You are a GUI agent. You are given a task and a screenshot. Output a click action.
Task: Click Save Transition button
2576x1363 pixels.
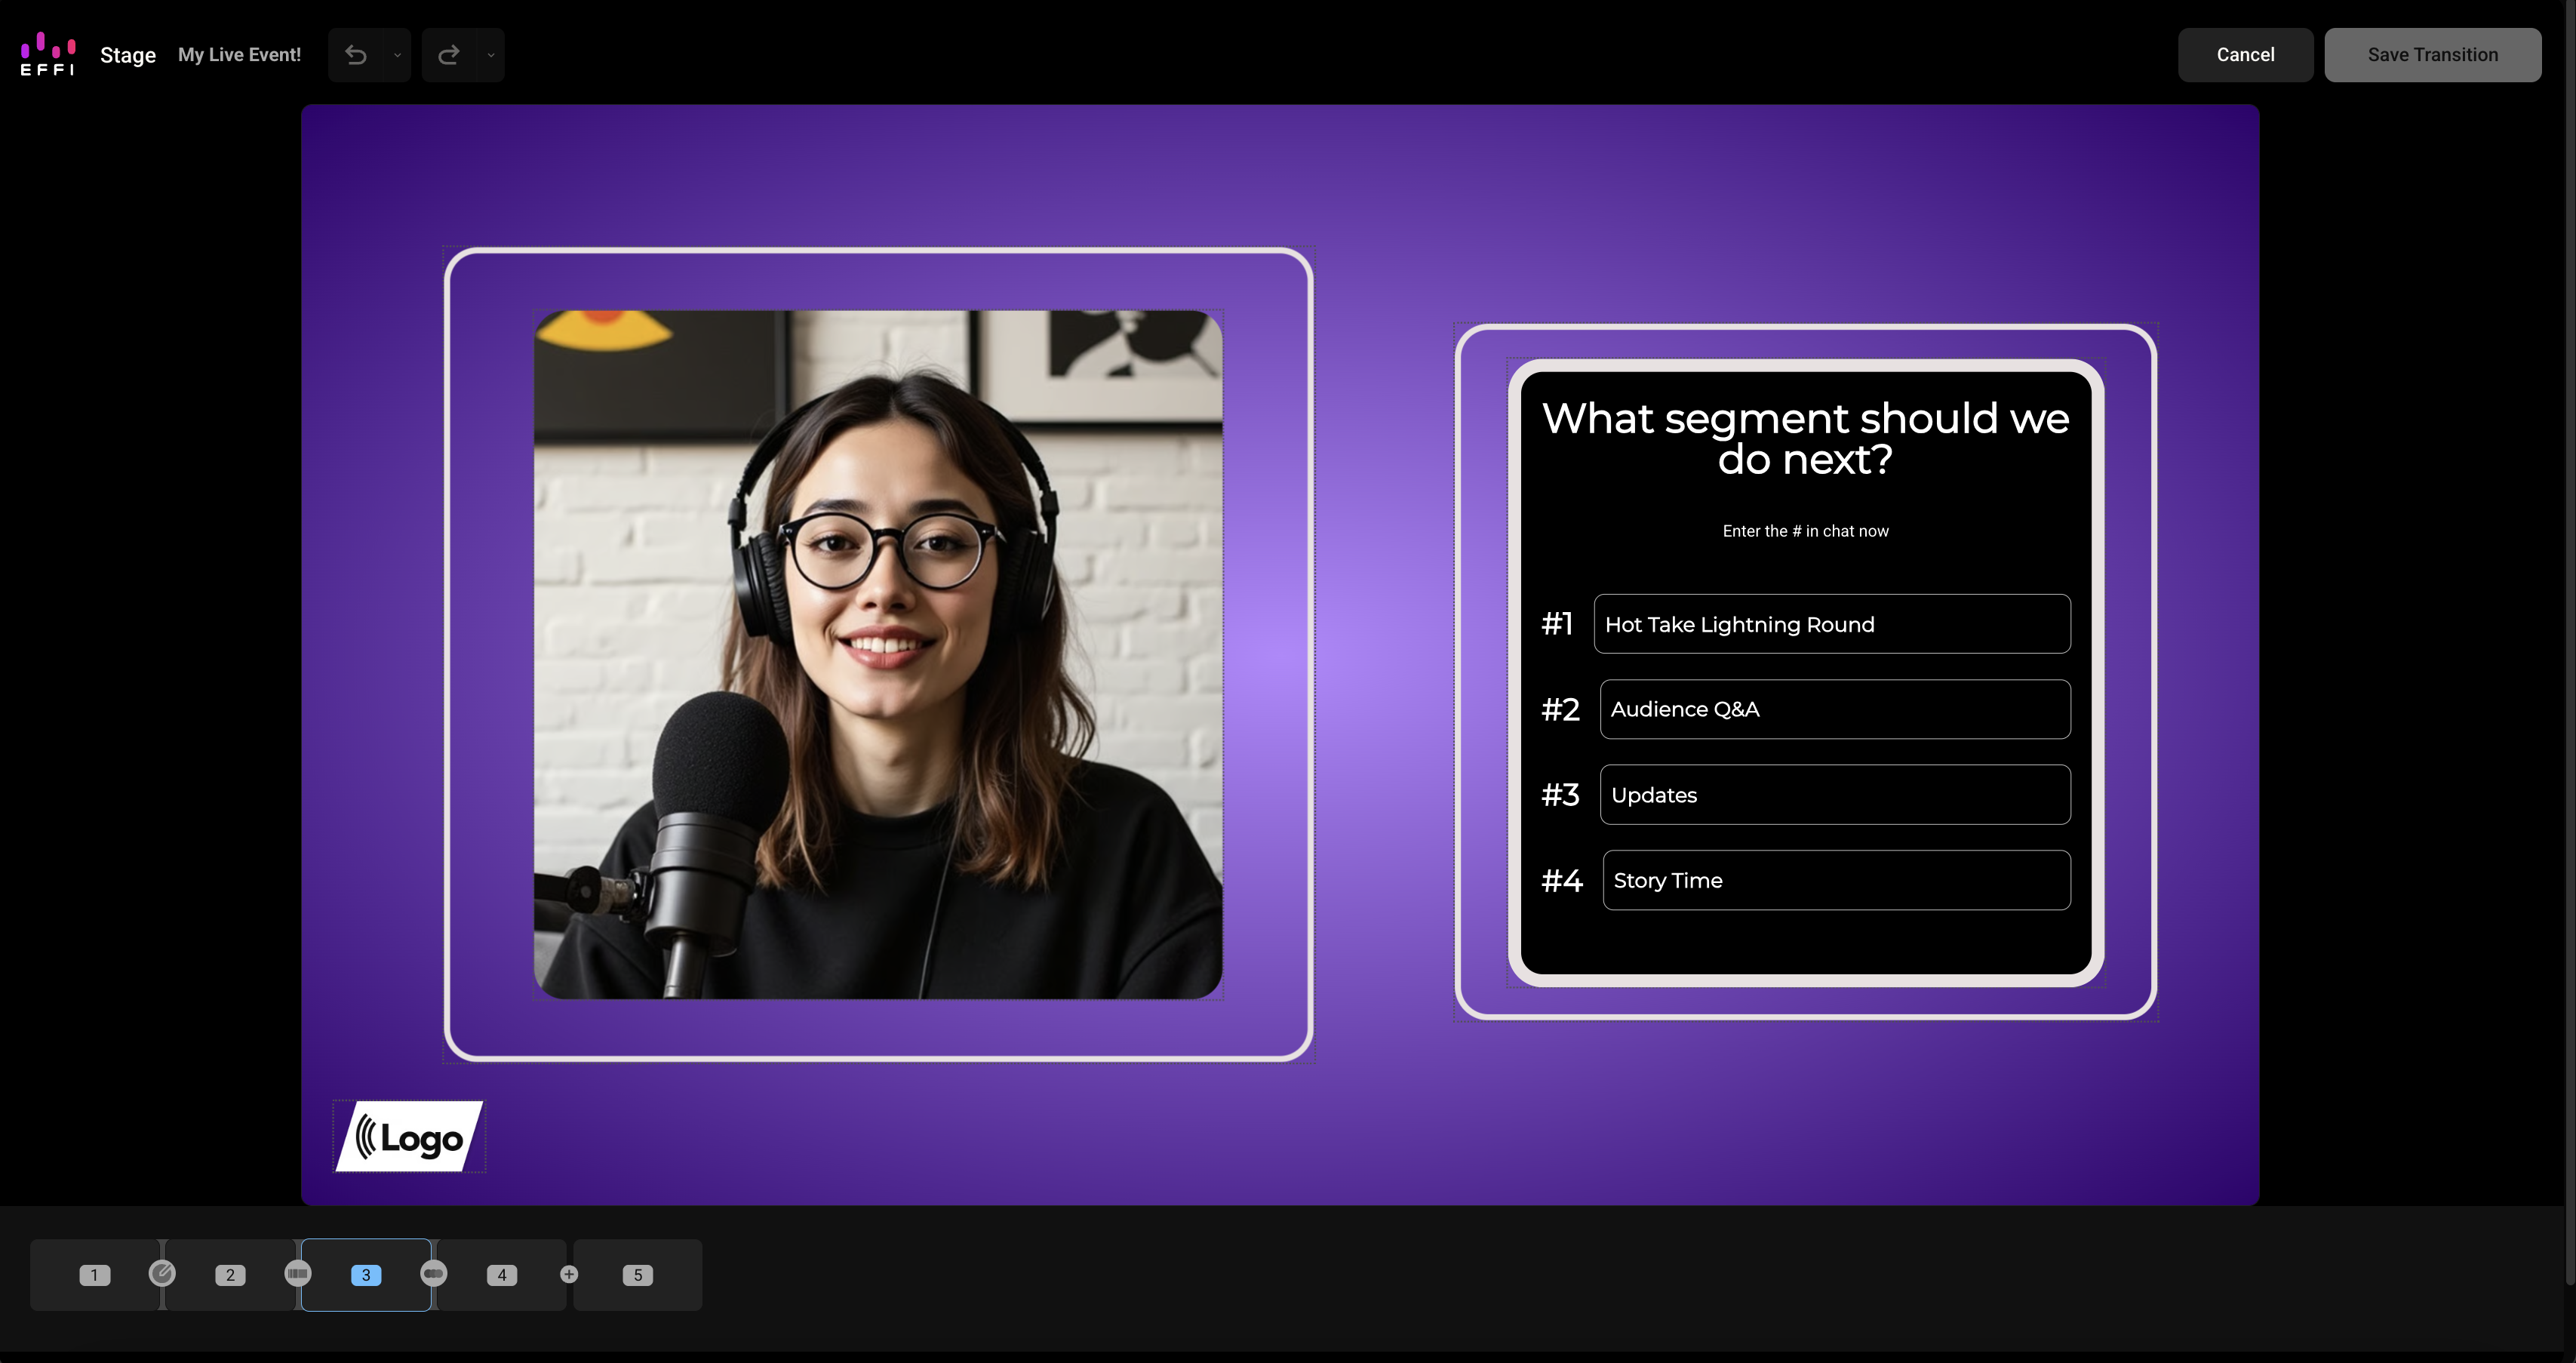pyautogui.click(x=2432, y=55)
